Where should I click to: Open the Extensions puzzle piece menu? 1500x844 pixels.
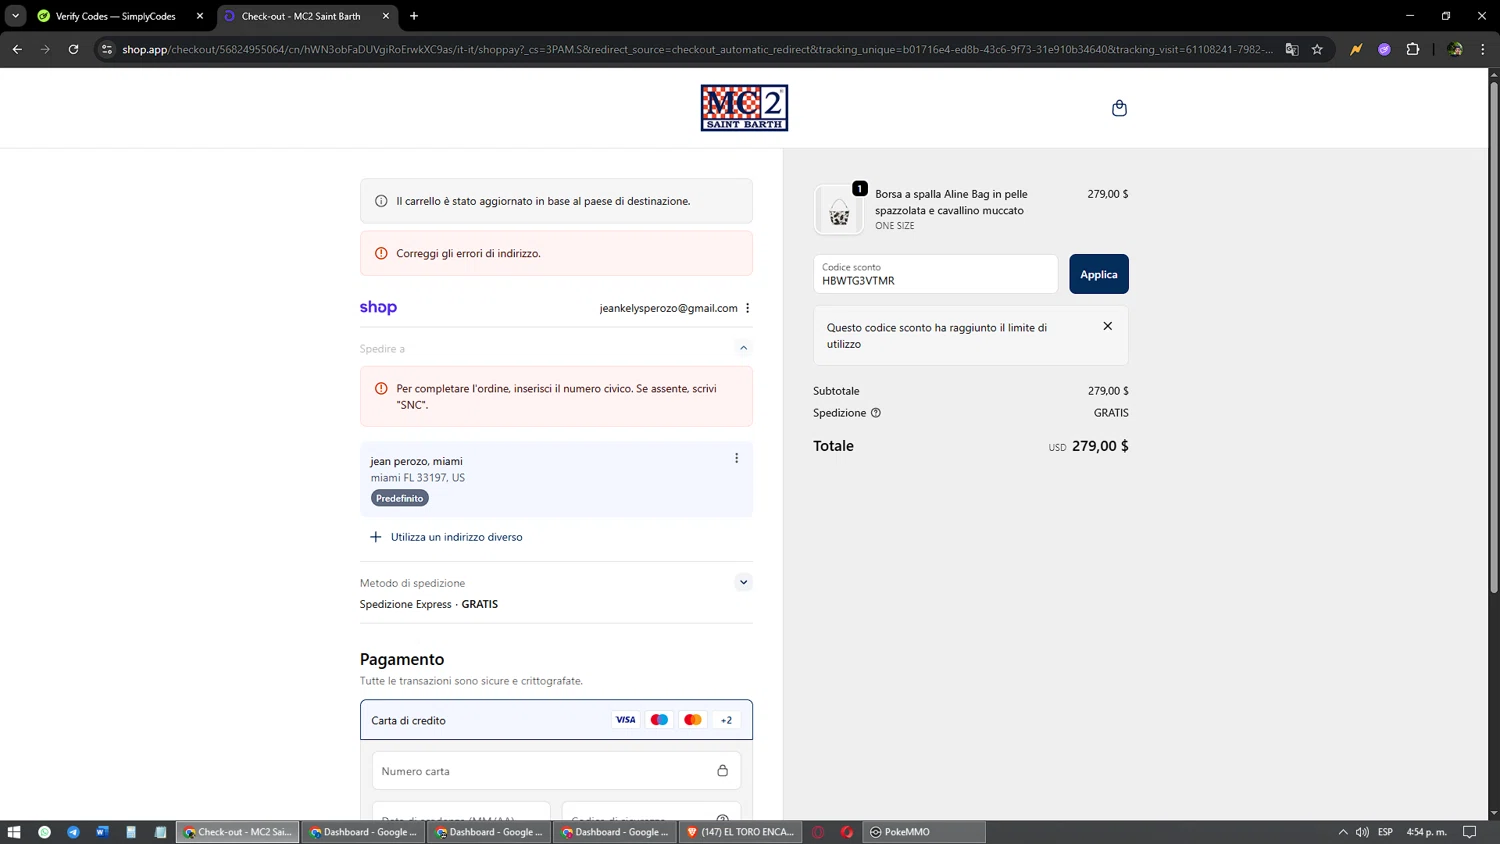point(1413,49)
